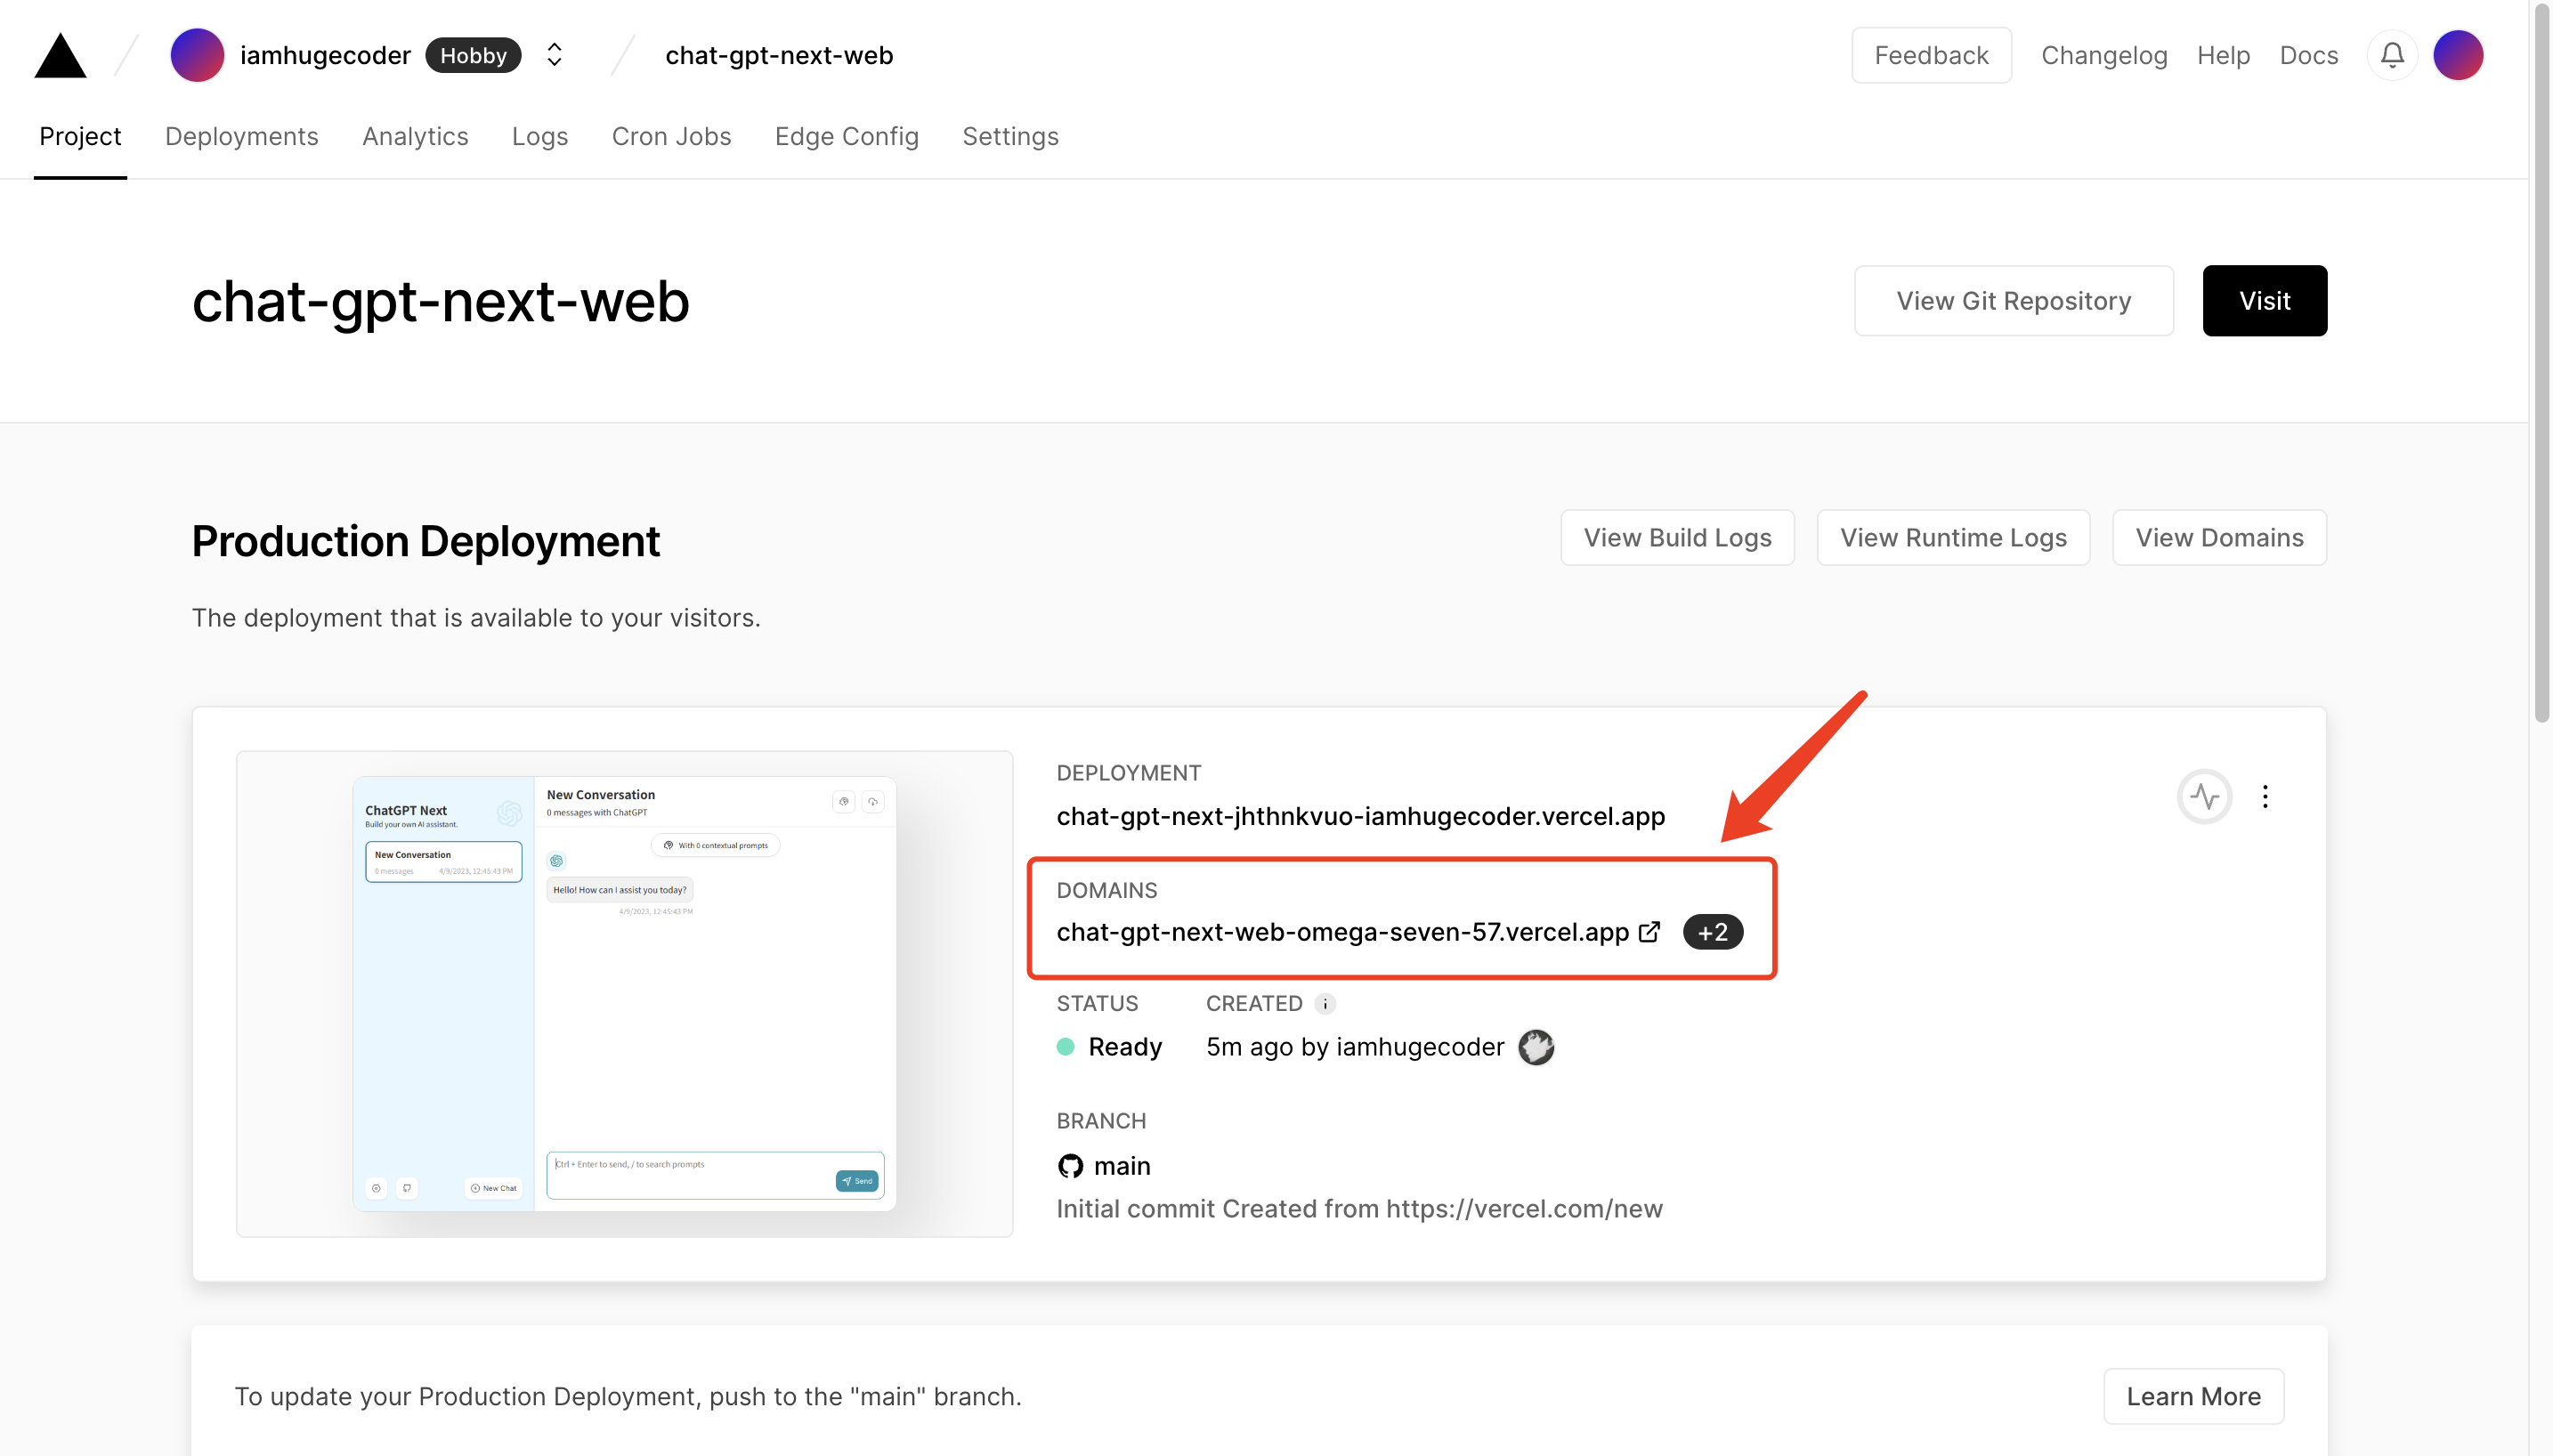The height and width of the screenshot is (1456, 2553).
Task: Open the chat-gpt-next-web-omega-seven-57.vercel.app domain link
Action: (x=1342, y=932)
